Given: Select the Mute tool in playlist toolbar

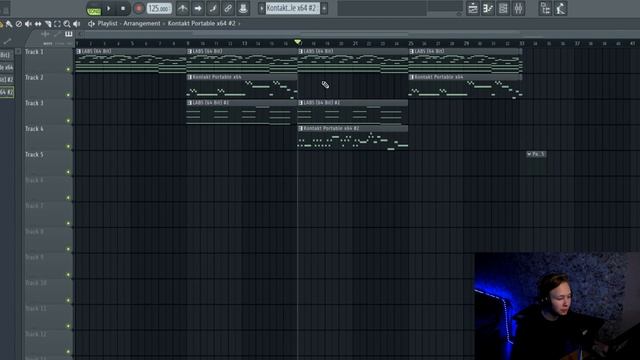Looking at the screenshot, I should [28, 24].
